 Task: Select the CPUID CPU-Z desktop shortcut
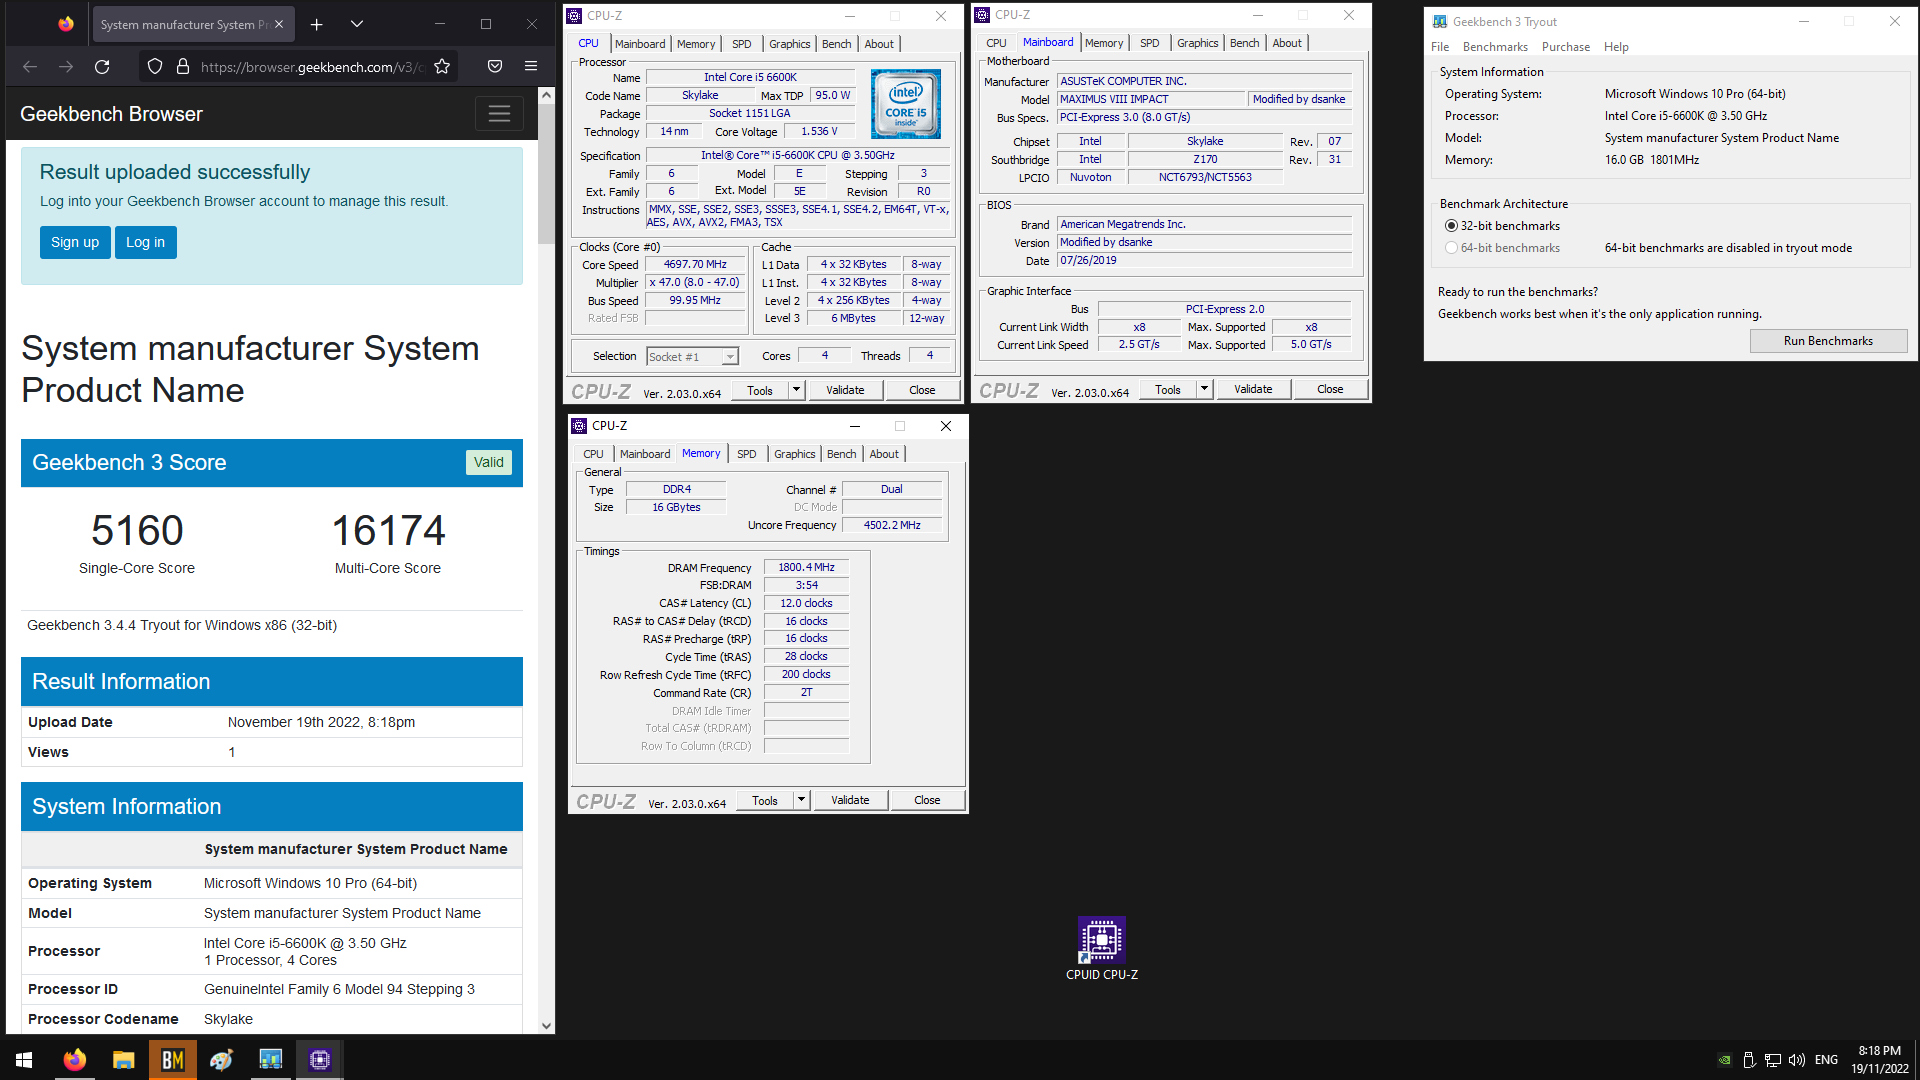tap(1102, 948)
